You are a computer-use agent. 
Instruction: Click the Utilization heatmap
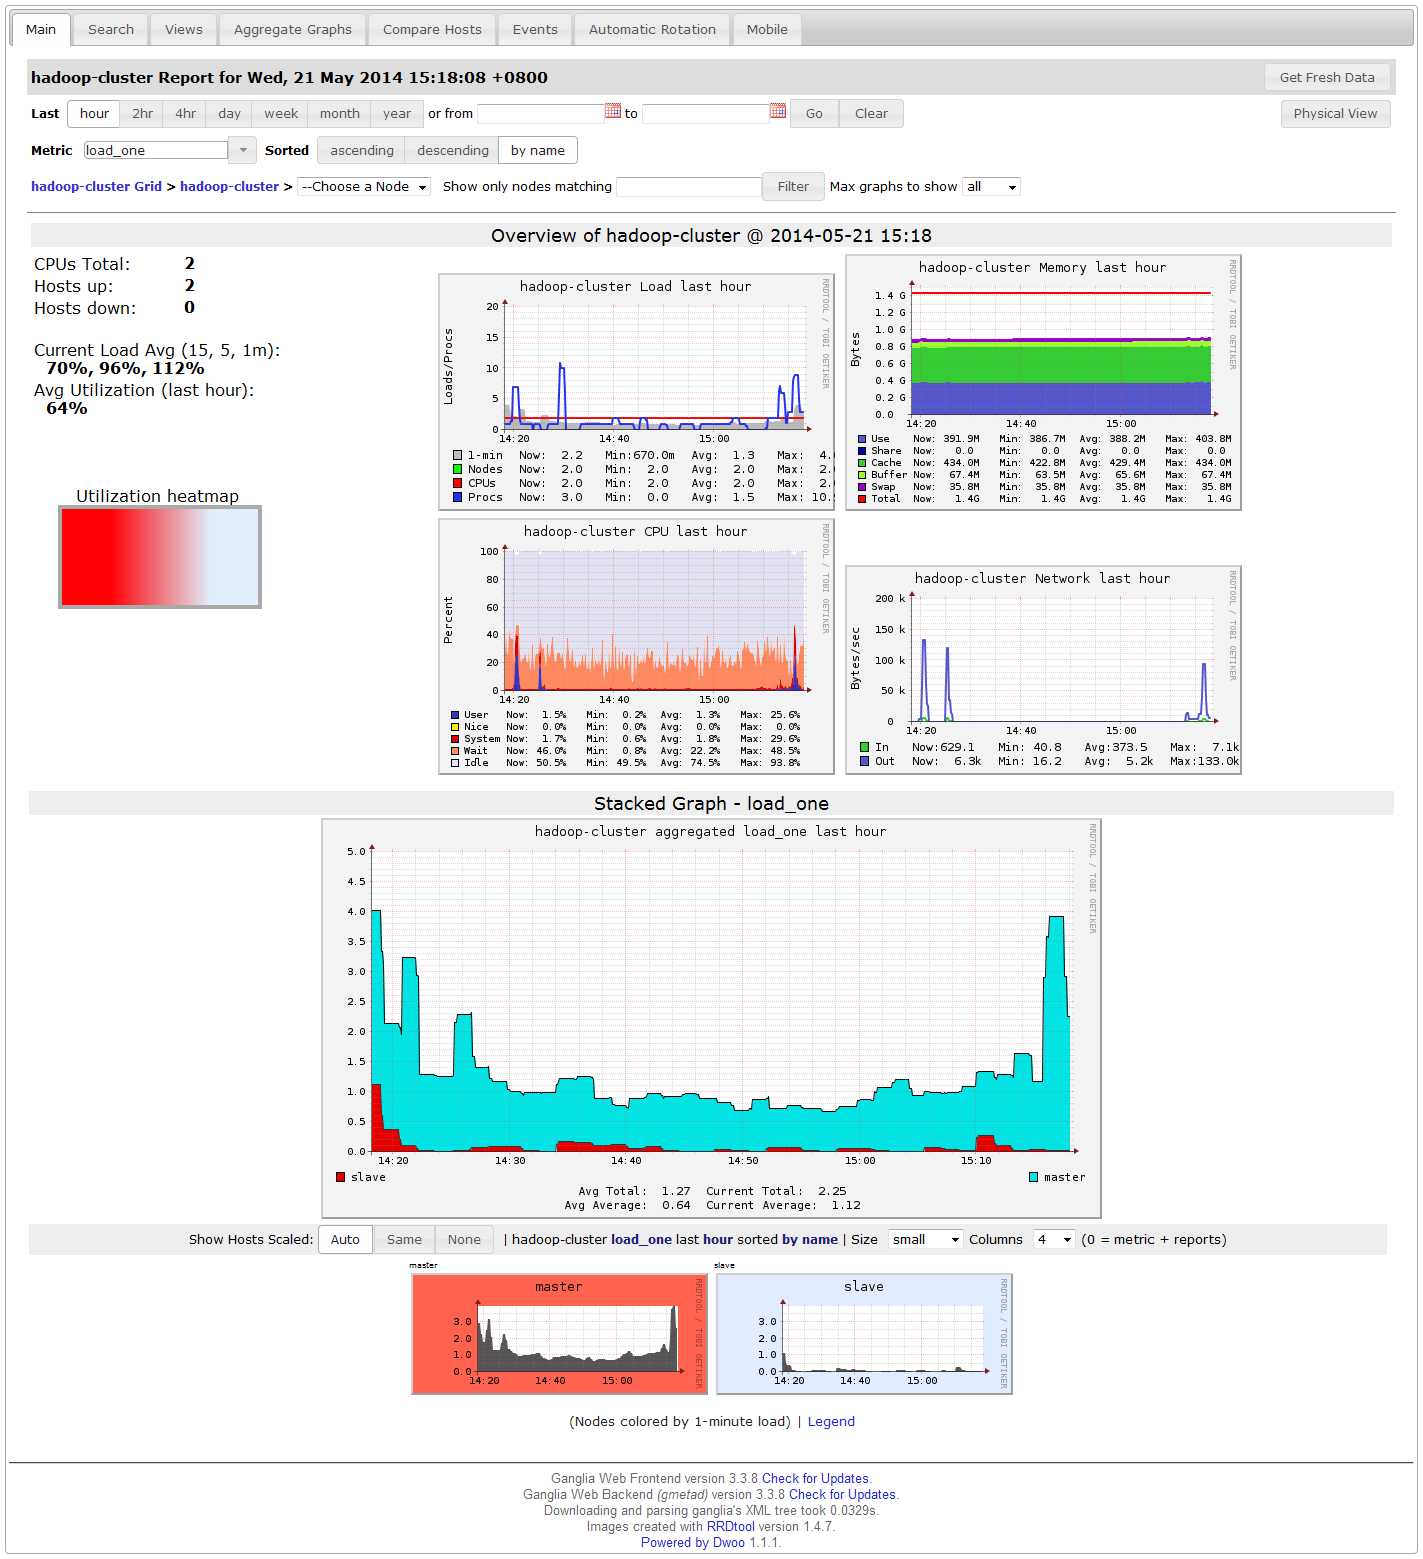click(160, 557)
